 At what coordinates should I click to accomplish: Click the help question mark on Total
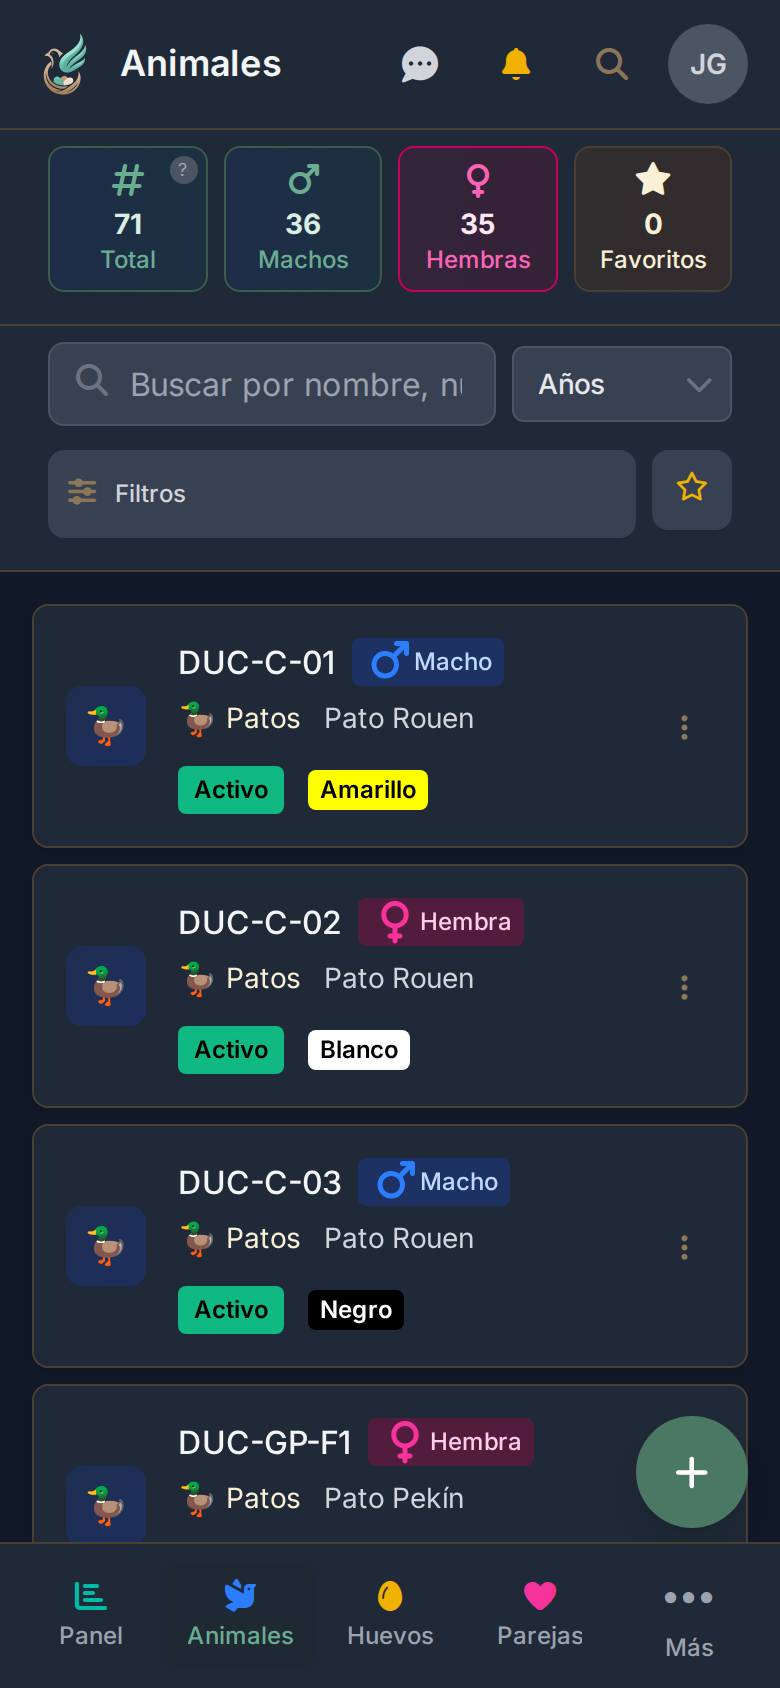pos(183,170)
